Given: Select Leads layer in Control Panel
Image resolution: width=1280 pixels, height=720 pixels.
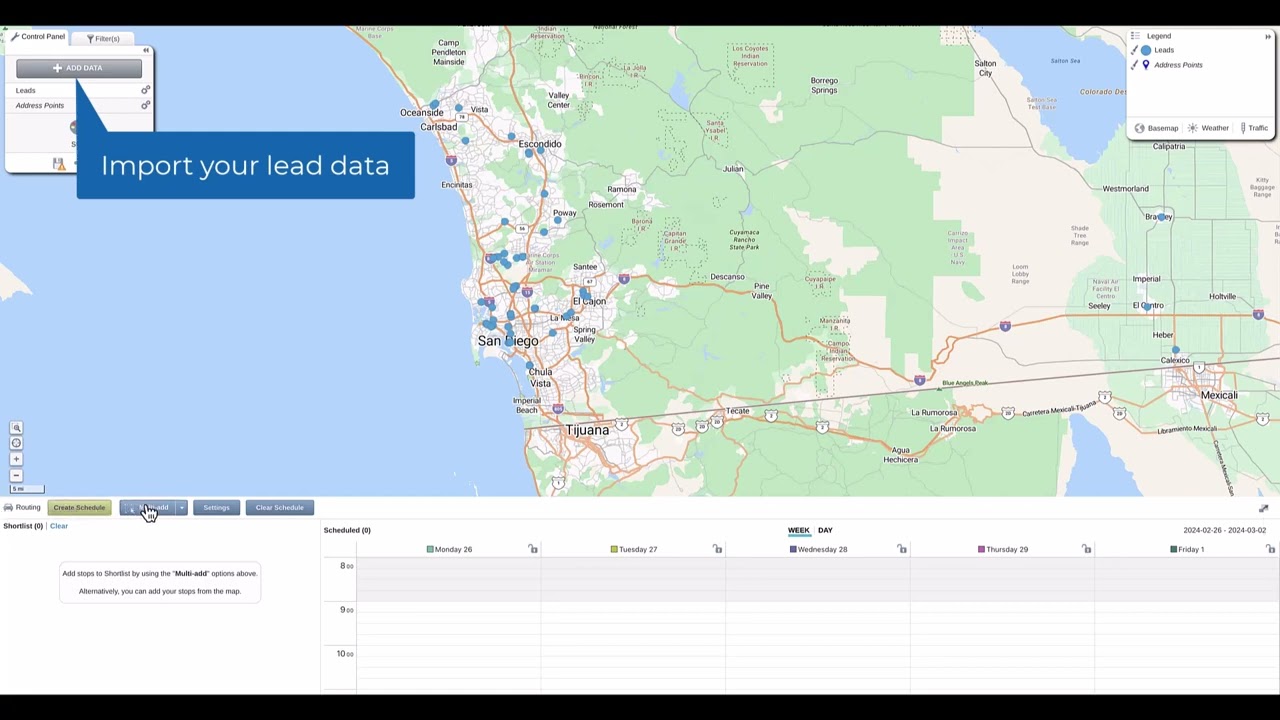Looking at the screenshot, I should point(25,90).
